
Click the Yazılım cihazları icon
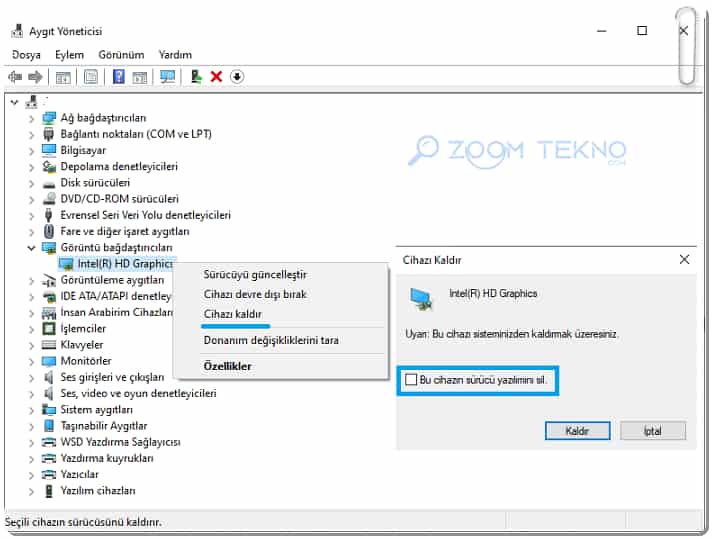tap(49, 491)
